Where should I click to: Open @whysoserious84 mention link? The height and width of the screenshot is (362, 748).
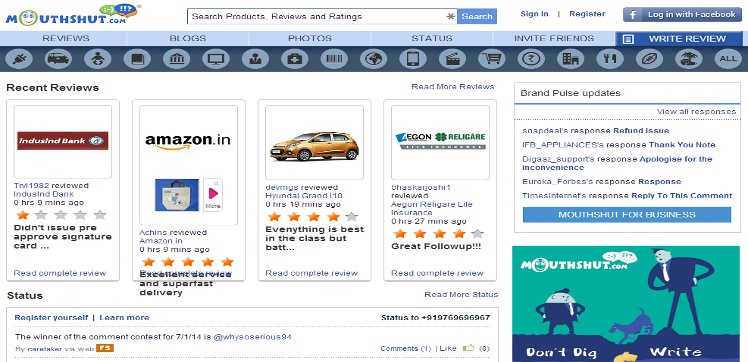(252, 337)
